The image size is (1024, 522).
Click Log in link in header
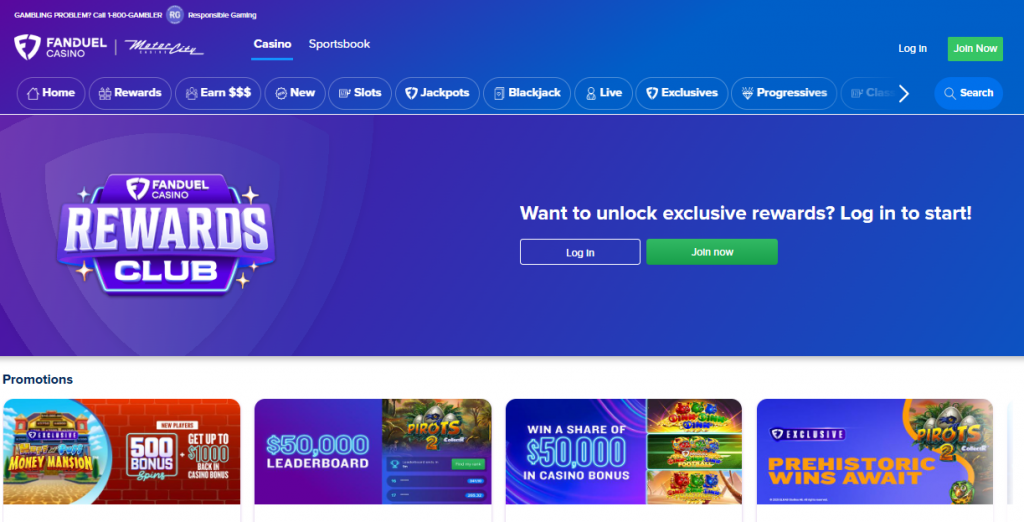point(912,48)
